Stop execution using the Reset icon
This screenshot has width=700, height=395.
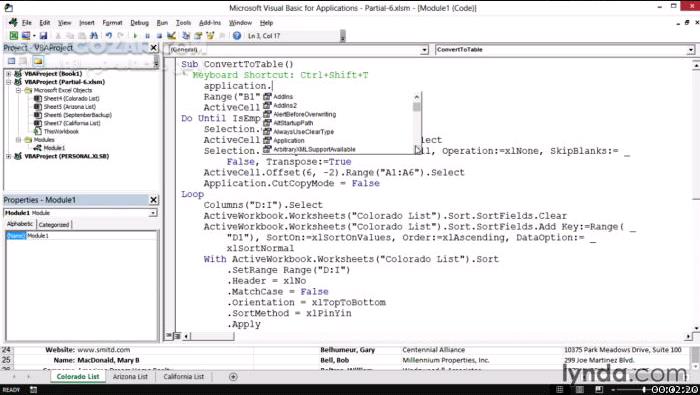(159, 36)
